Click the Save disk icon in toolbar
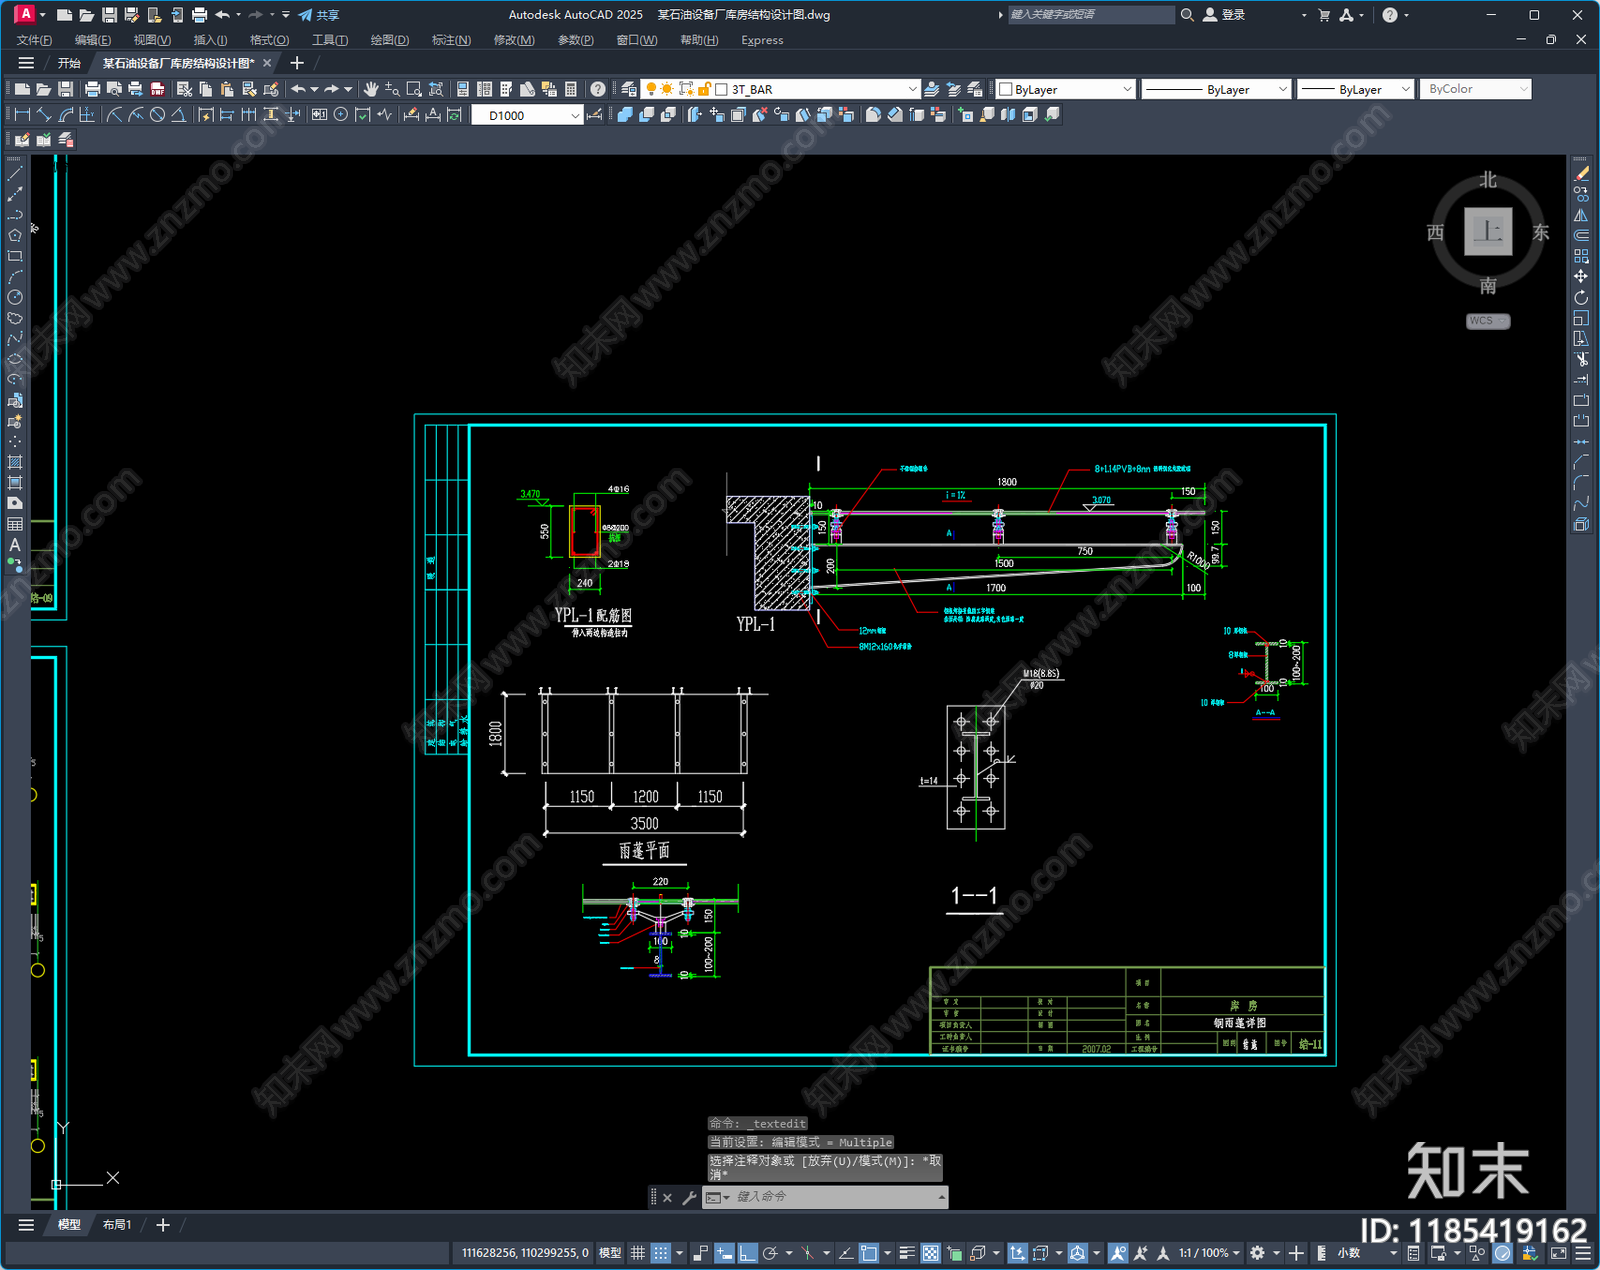The width and height of the screenshot is (1600, 1270). pyautogui.click(x=66, y=89)
